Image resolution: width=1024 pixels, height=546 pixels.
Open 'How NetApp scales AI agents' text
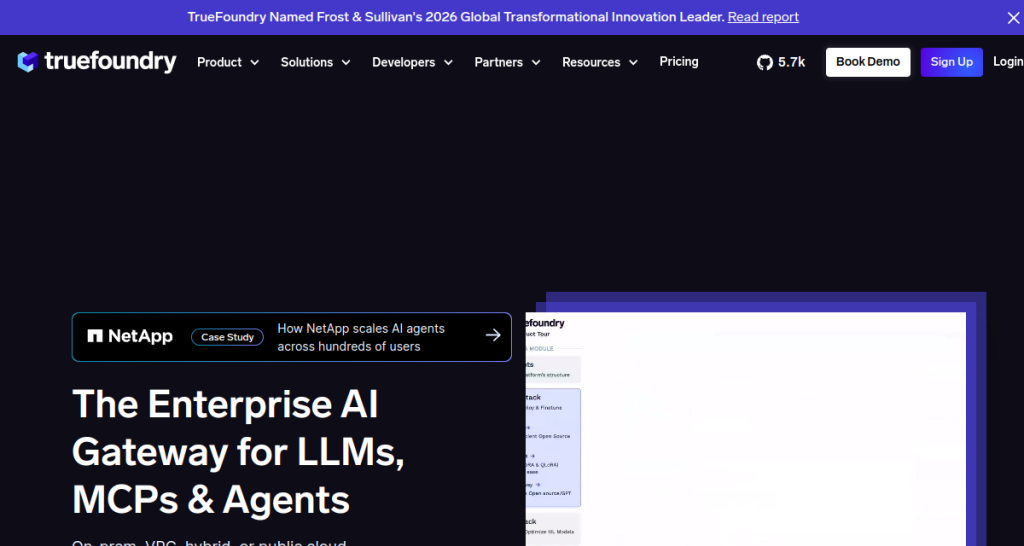click(x=361, y=337)
